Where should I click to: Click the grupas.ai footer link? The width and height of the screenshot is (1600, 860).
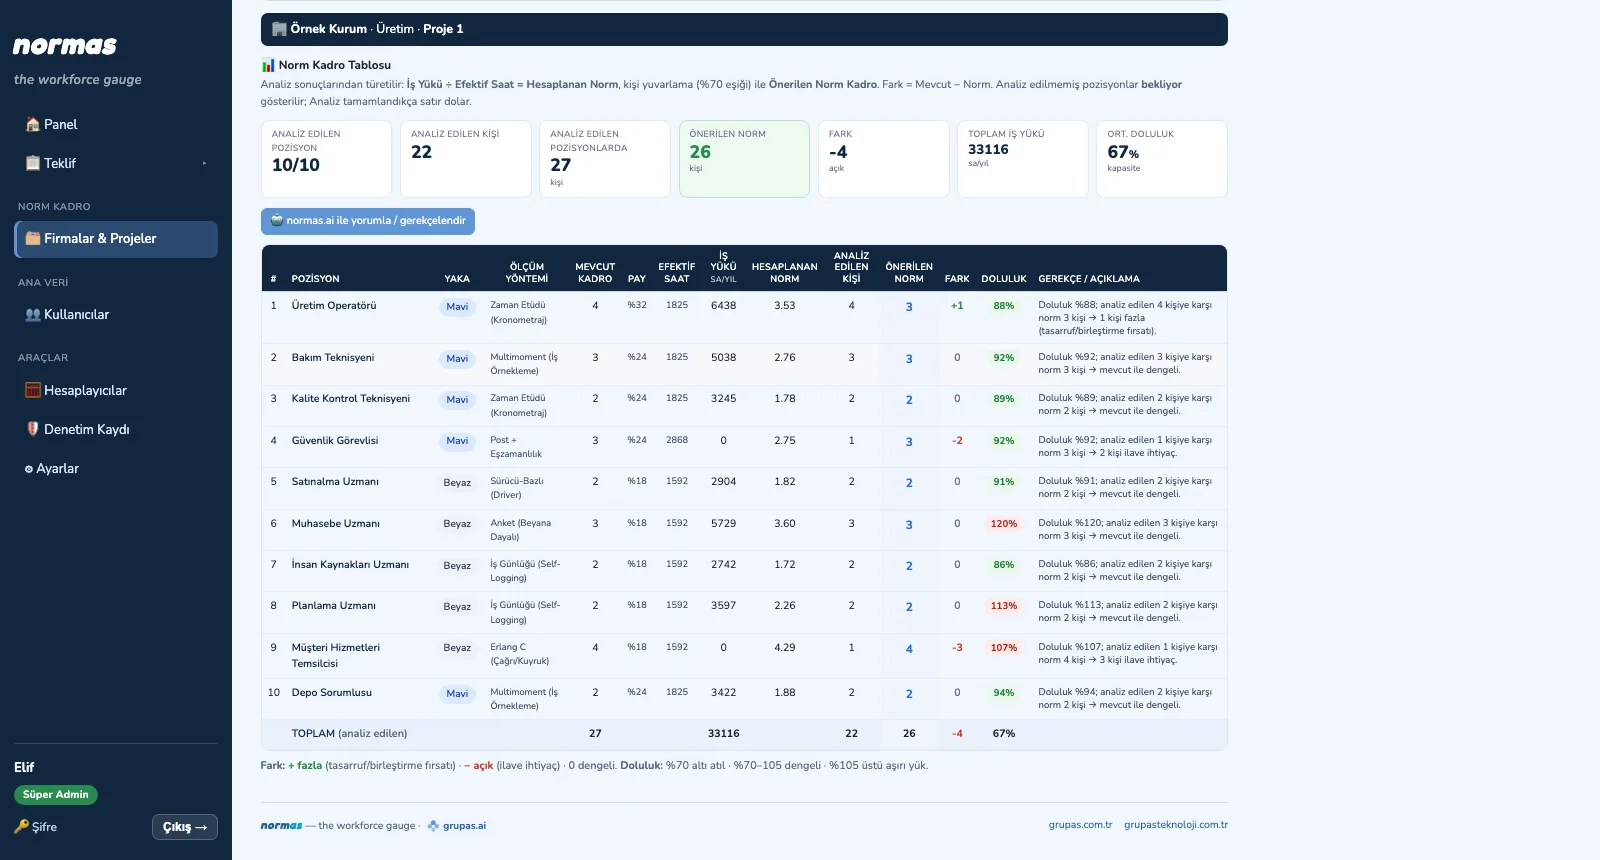click(x=457, y=826)
